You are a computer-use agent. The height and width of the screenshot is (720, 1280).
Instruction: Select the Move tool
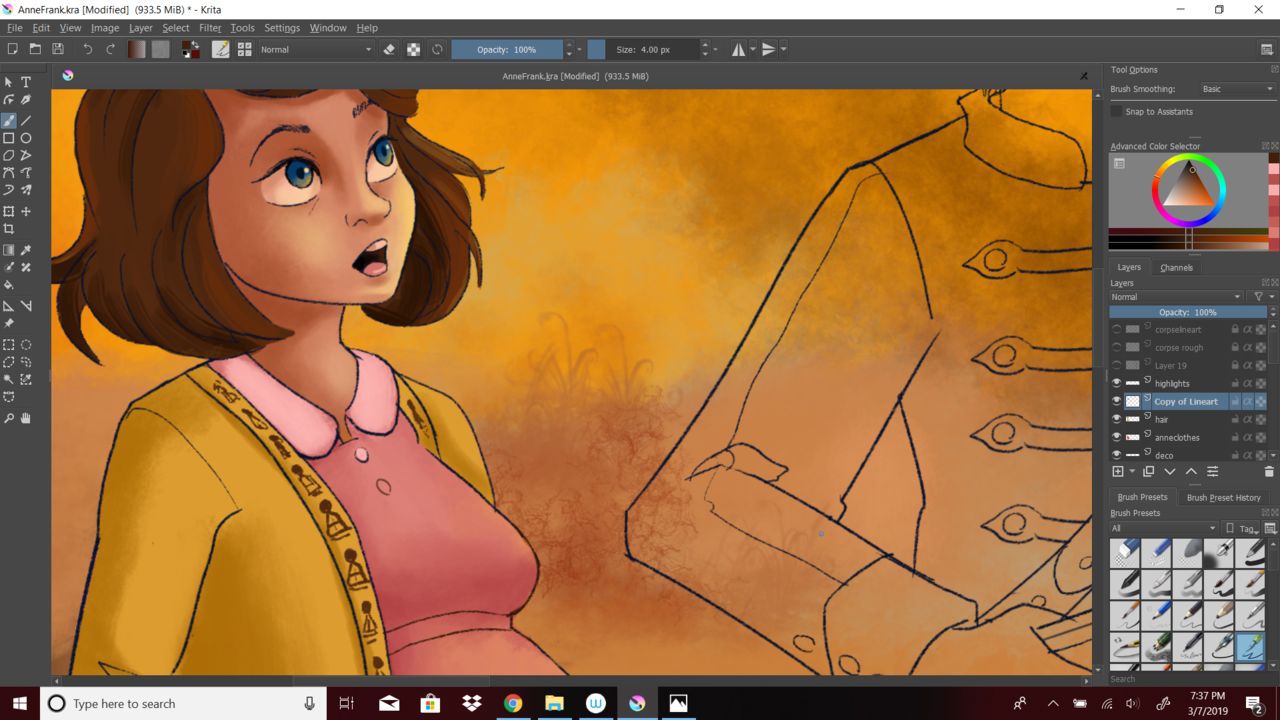pyautogui.click(x=26, y=211)
